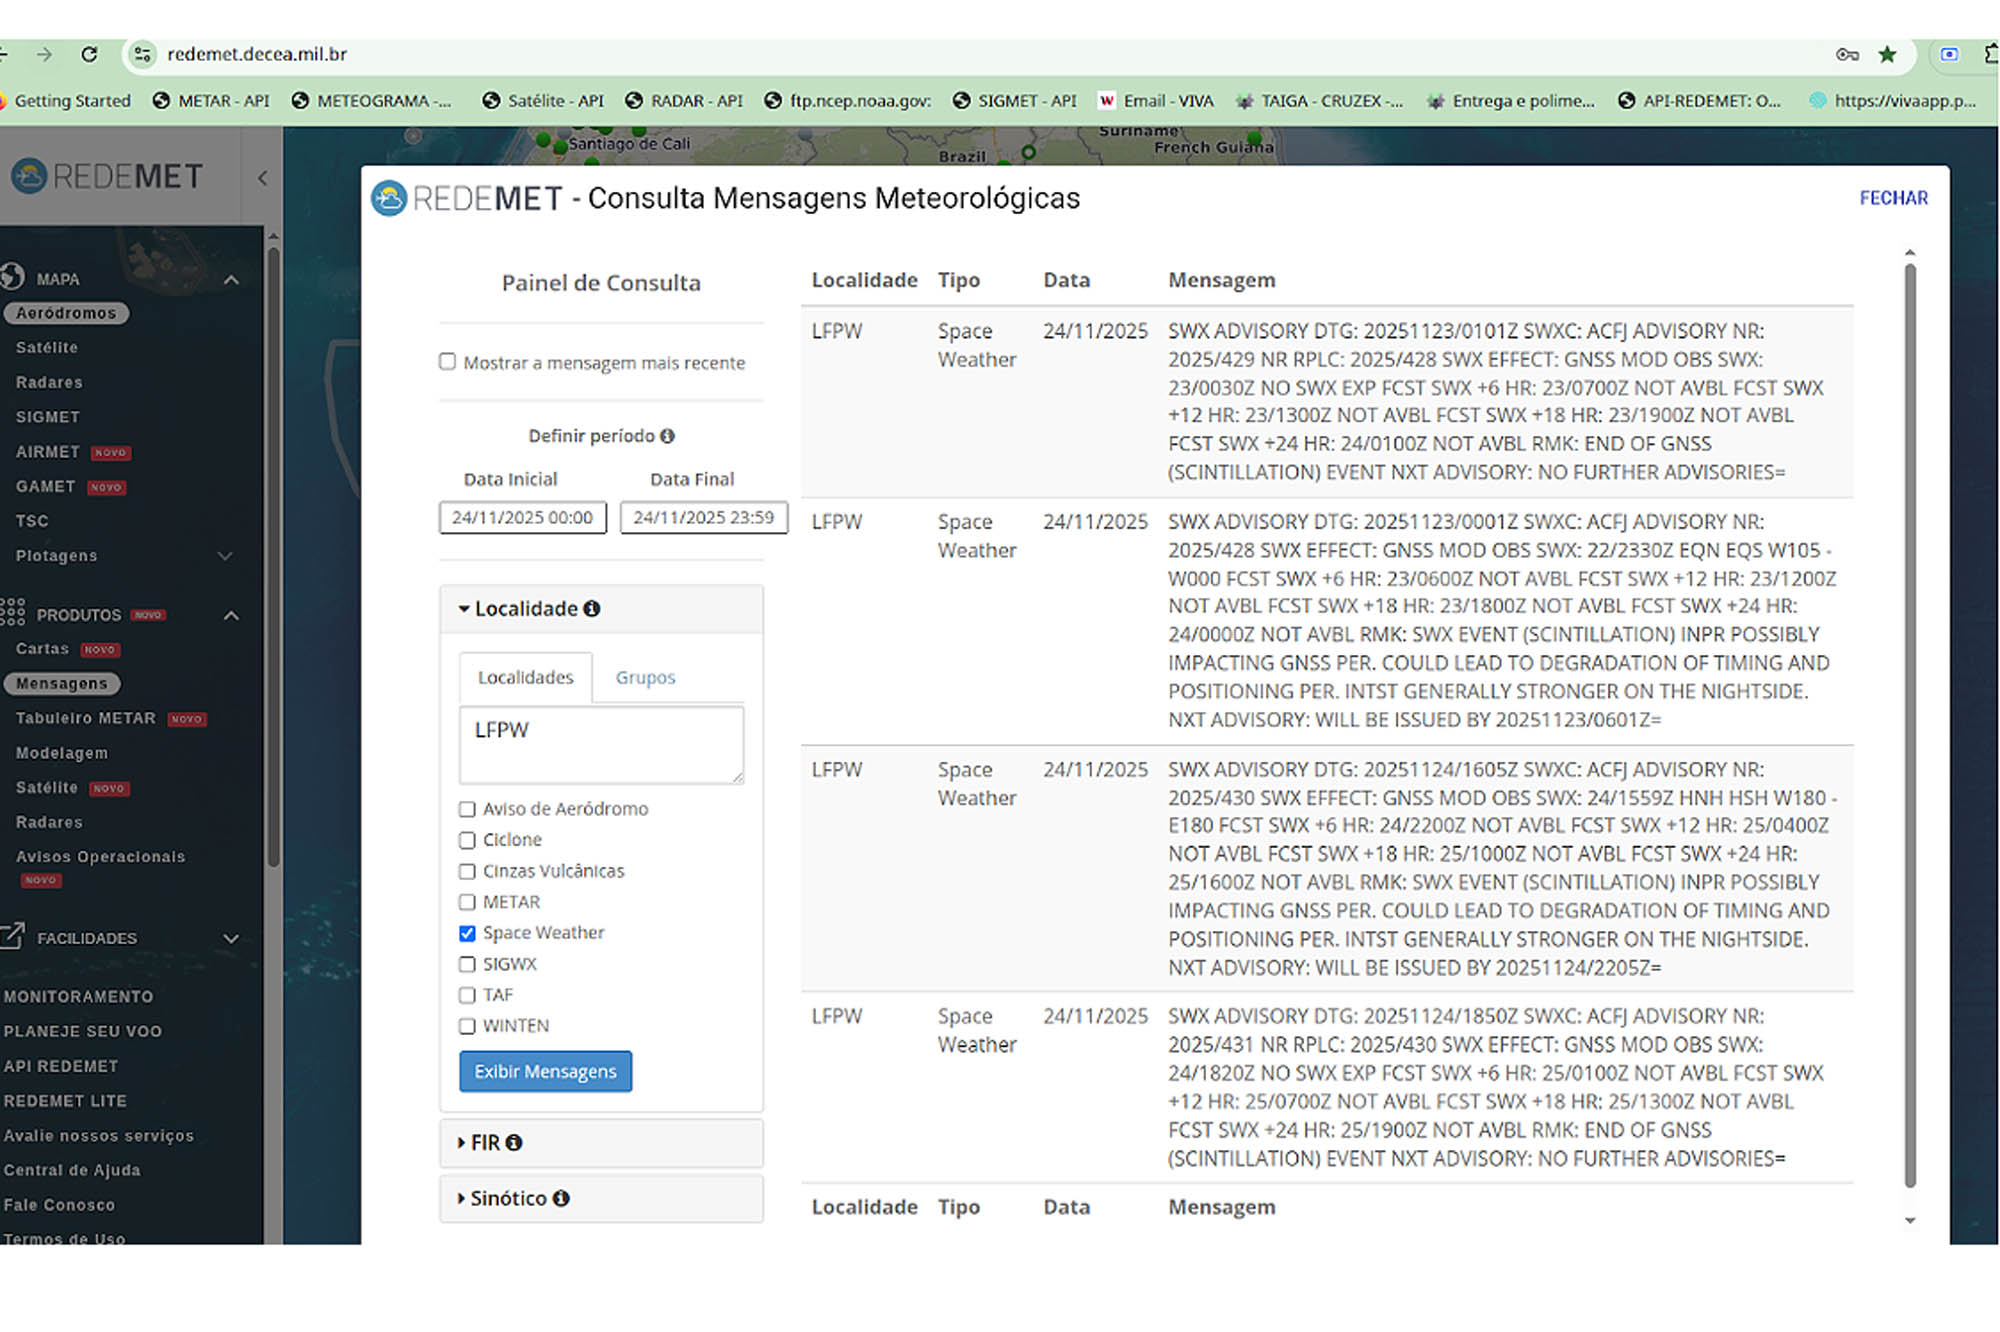Collapse sidebar with the left arrow icon
Viewport: 2000px width, 1332px height.
click(262, 178)
